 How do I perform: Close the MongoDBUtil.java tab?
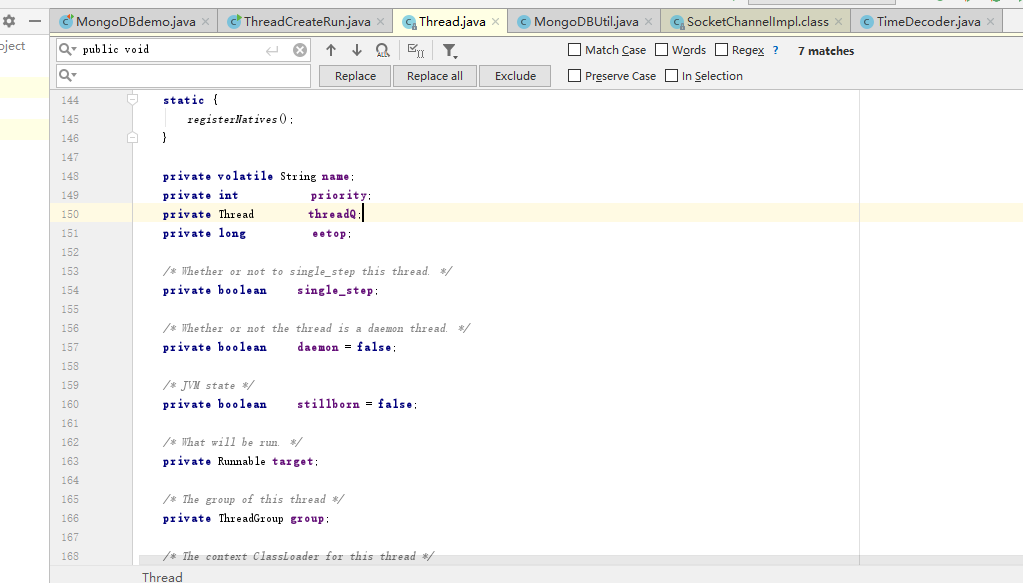(x=648, y=22)
